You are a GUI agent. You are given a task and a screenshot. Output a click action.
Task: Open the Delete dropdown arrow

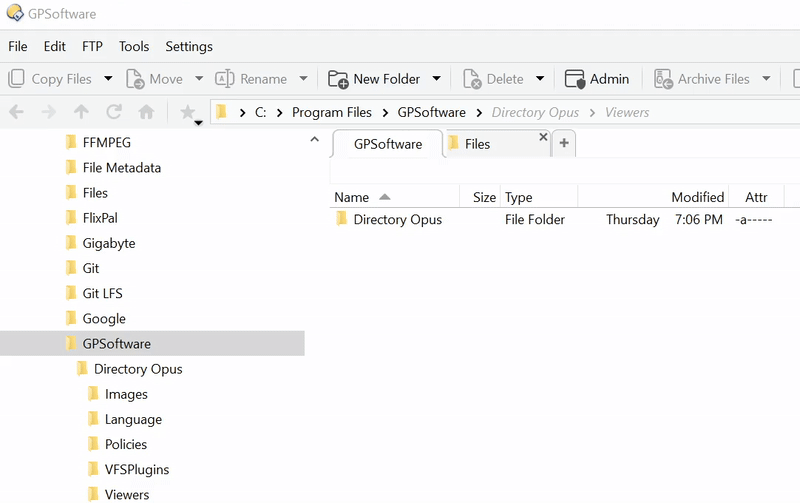click(540, 79)
